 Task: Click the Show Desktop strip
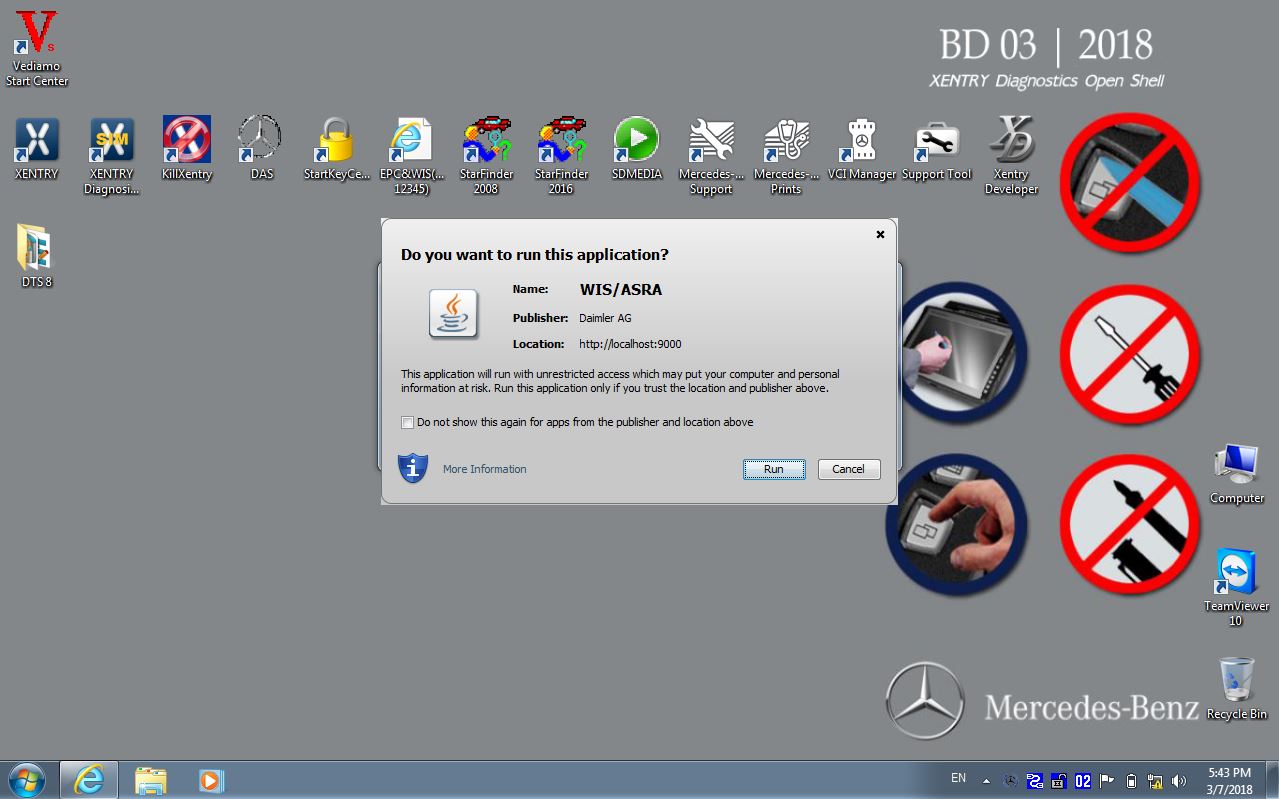pos(1272,780)
